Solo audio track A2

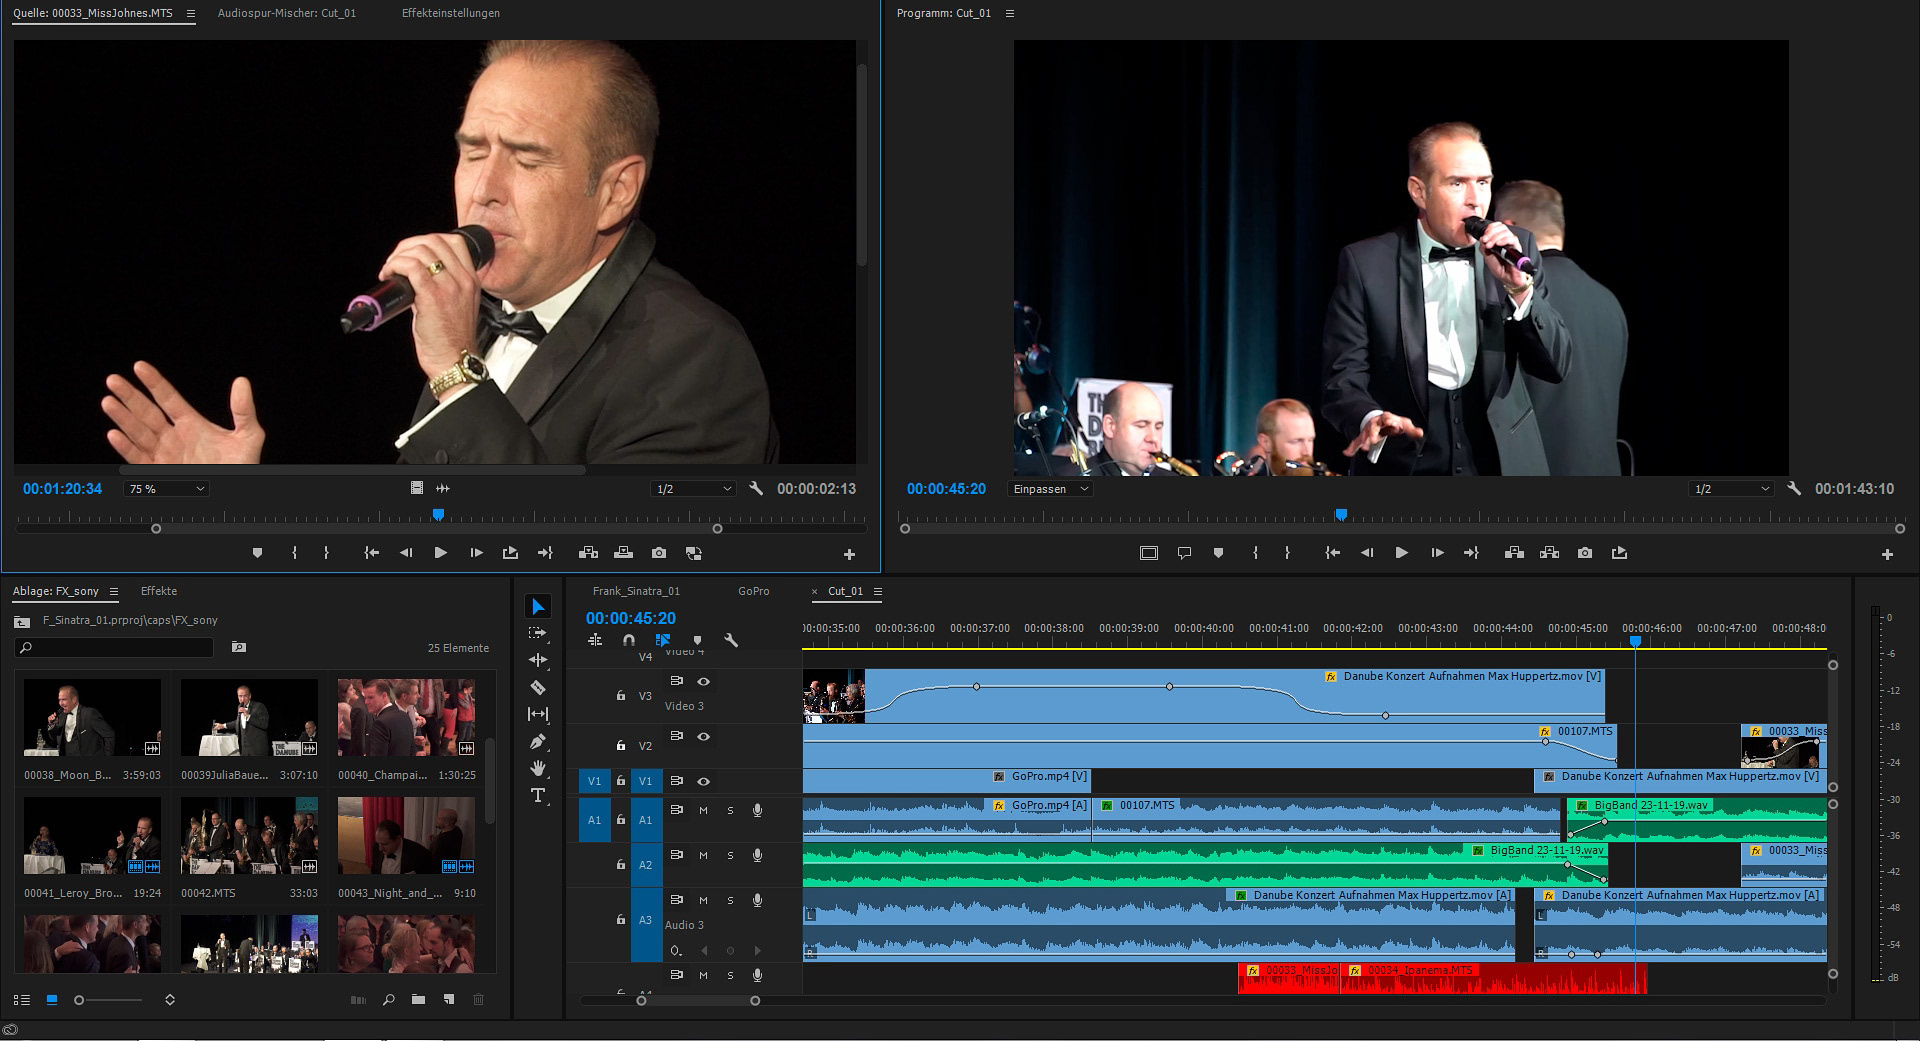click(730, 855)
